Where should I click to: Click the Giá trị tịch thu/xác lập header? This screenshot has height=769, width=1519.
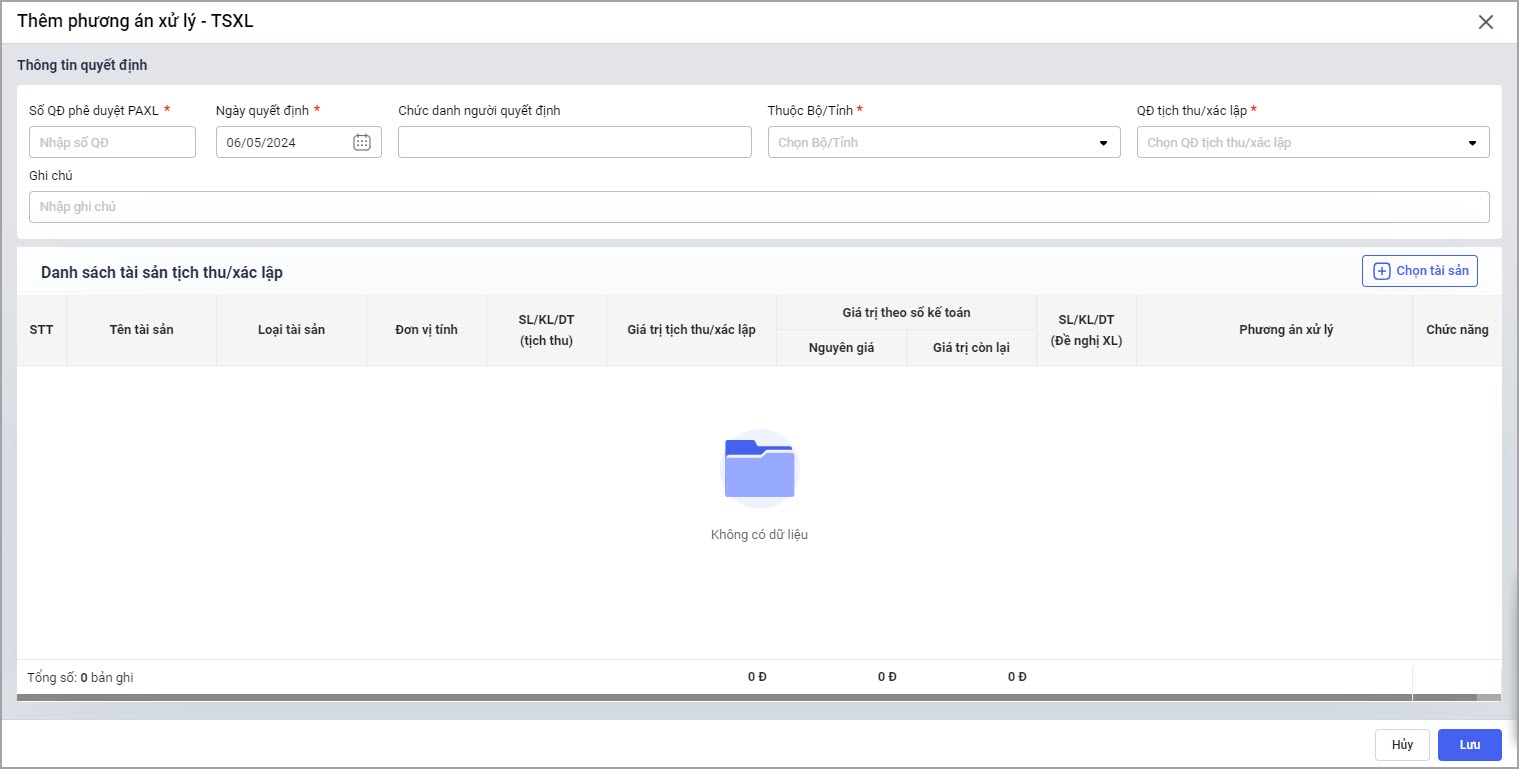[691, 330]
